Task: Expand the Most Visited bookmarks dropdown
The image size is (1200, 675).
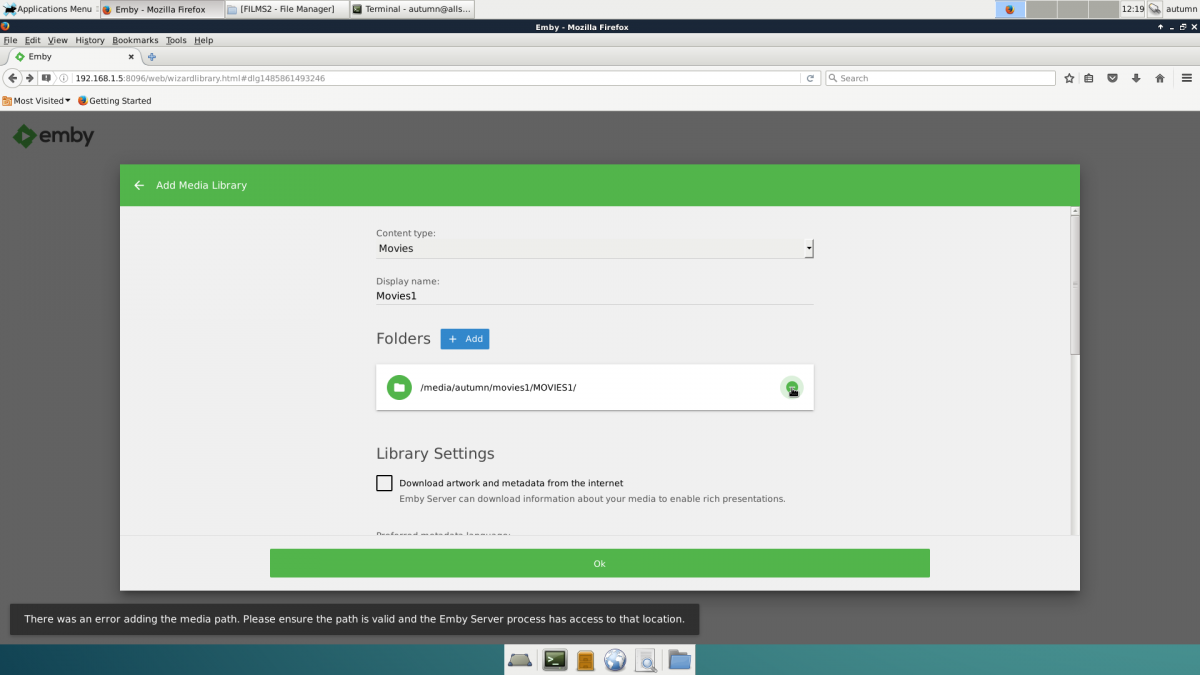Action: pos(36,101)
